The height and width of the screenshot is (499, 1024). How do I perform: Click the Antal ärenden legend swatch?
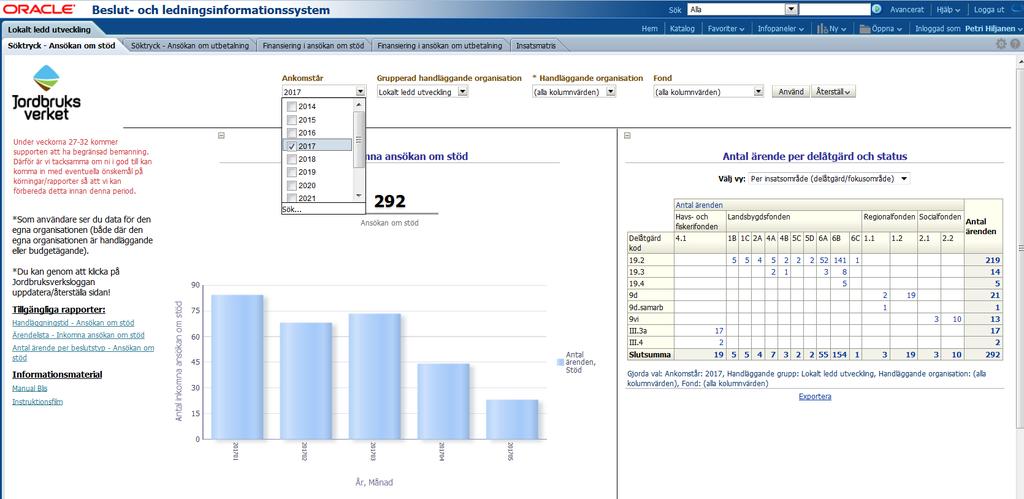point(560,361)
